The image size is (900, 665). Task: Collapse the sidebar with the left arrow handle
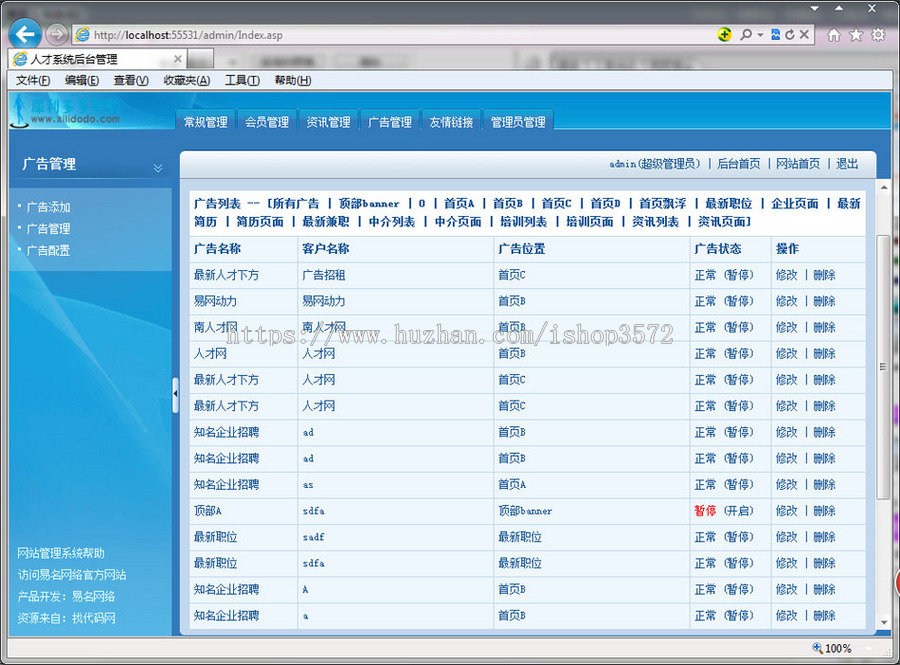pyautogui.click(x=176, y=394)
